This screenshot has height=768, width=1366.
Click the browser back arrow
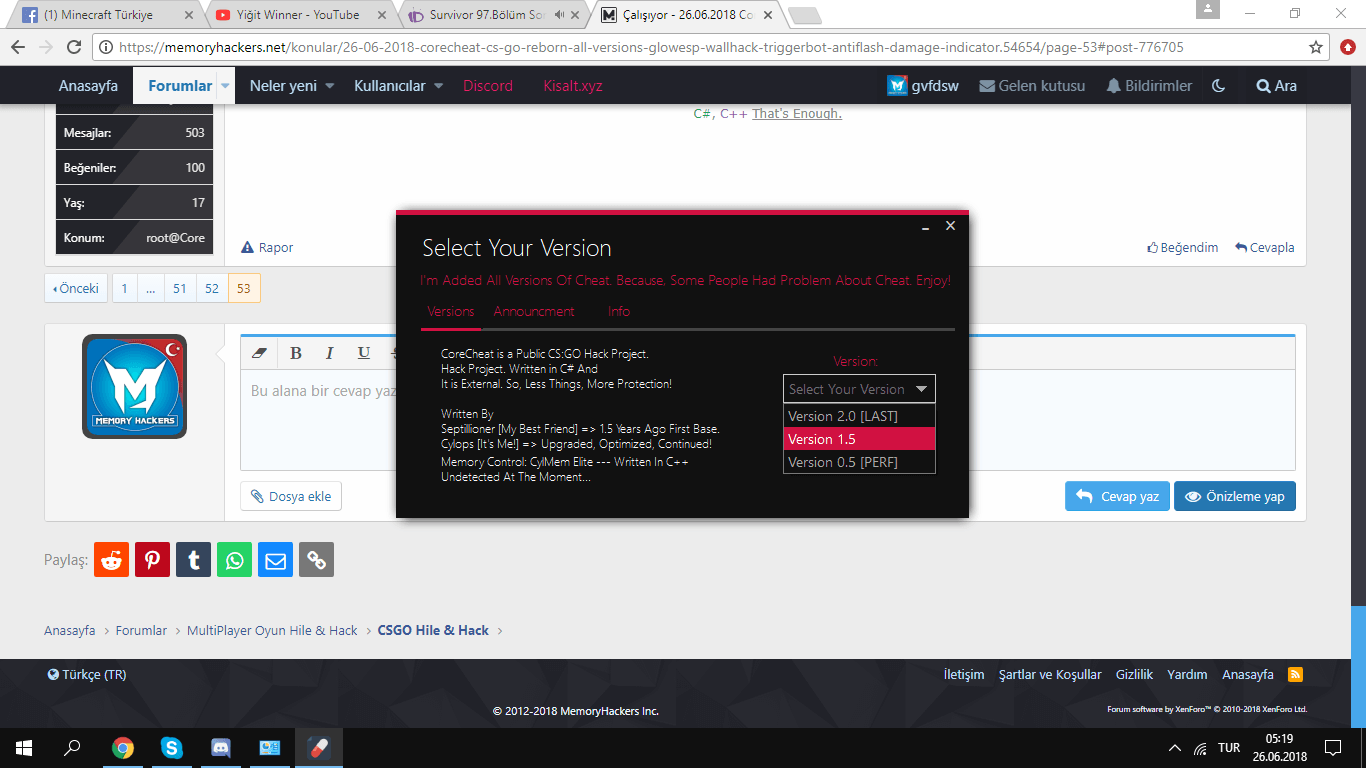click(18, 47)
